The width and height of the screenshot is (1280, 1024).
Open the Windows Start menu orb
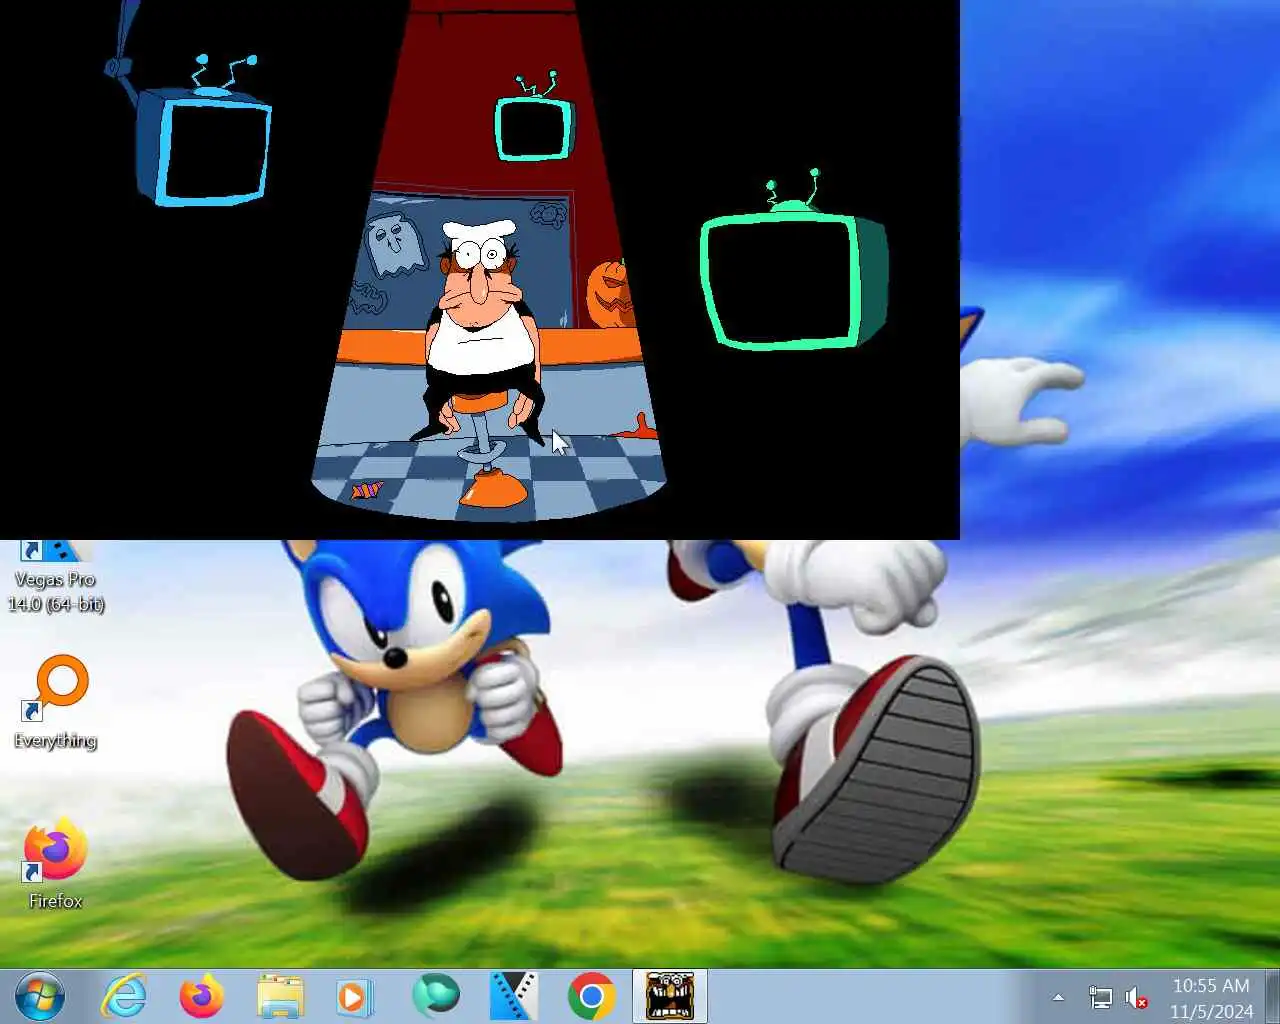point(40,996)
